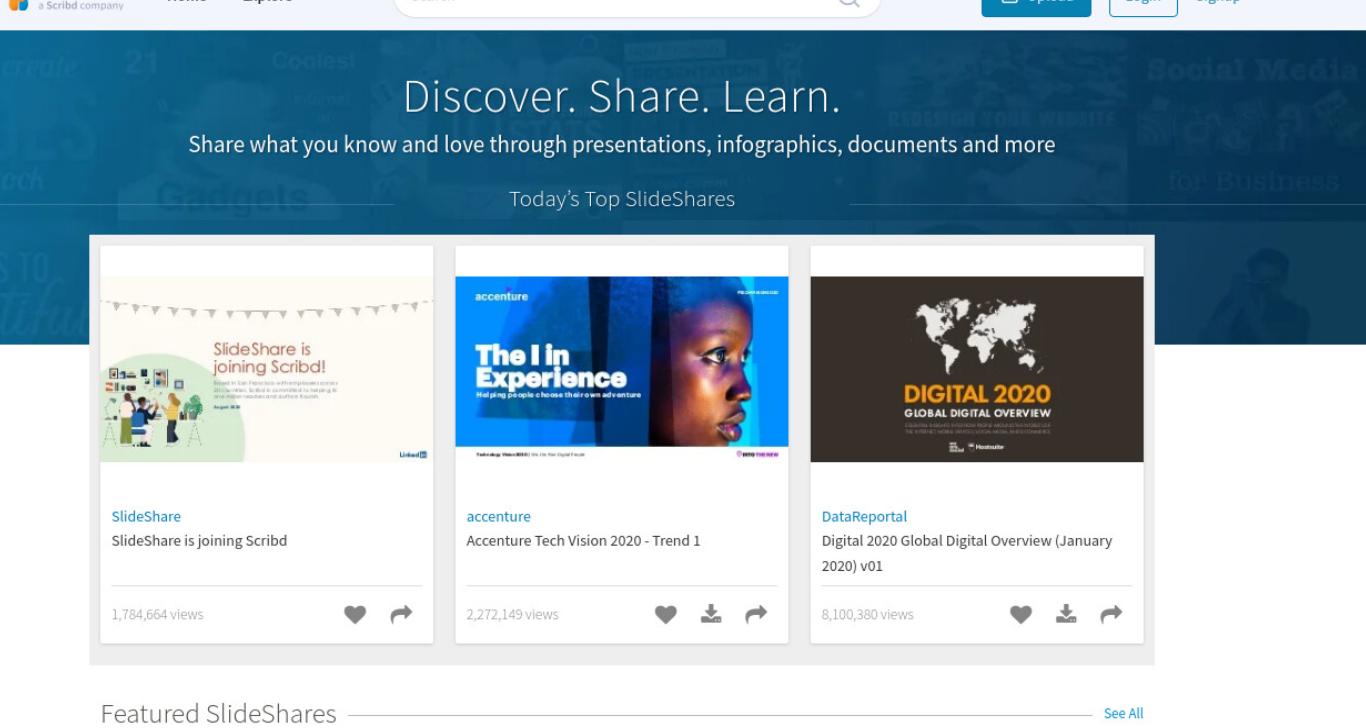Screen dimensions: 1366x728
Task: Select the 2,272,149 views text
Action: (x=512, y=615)
